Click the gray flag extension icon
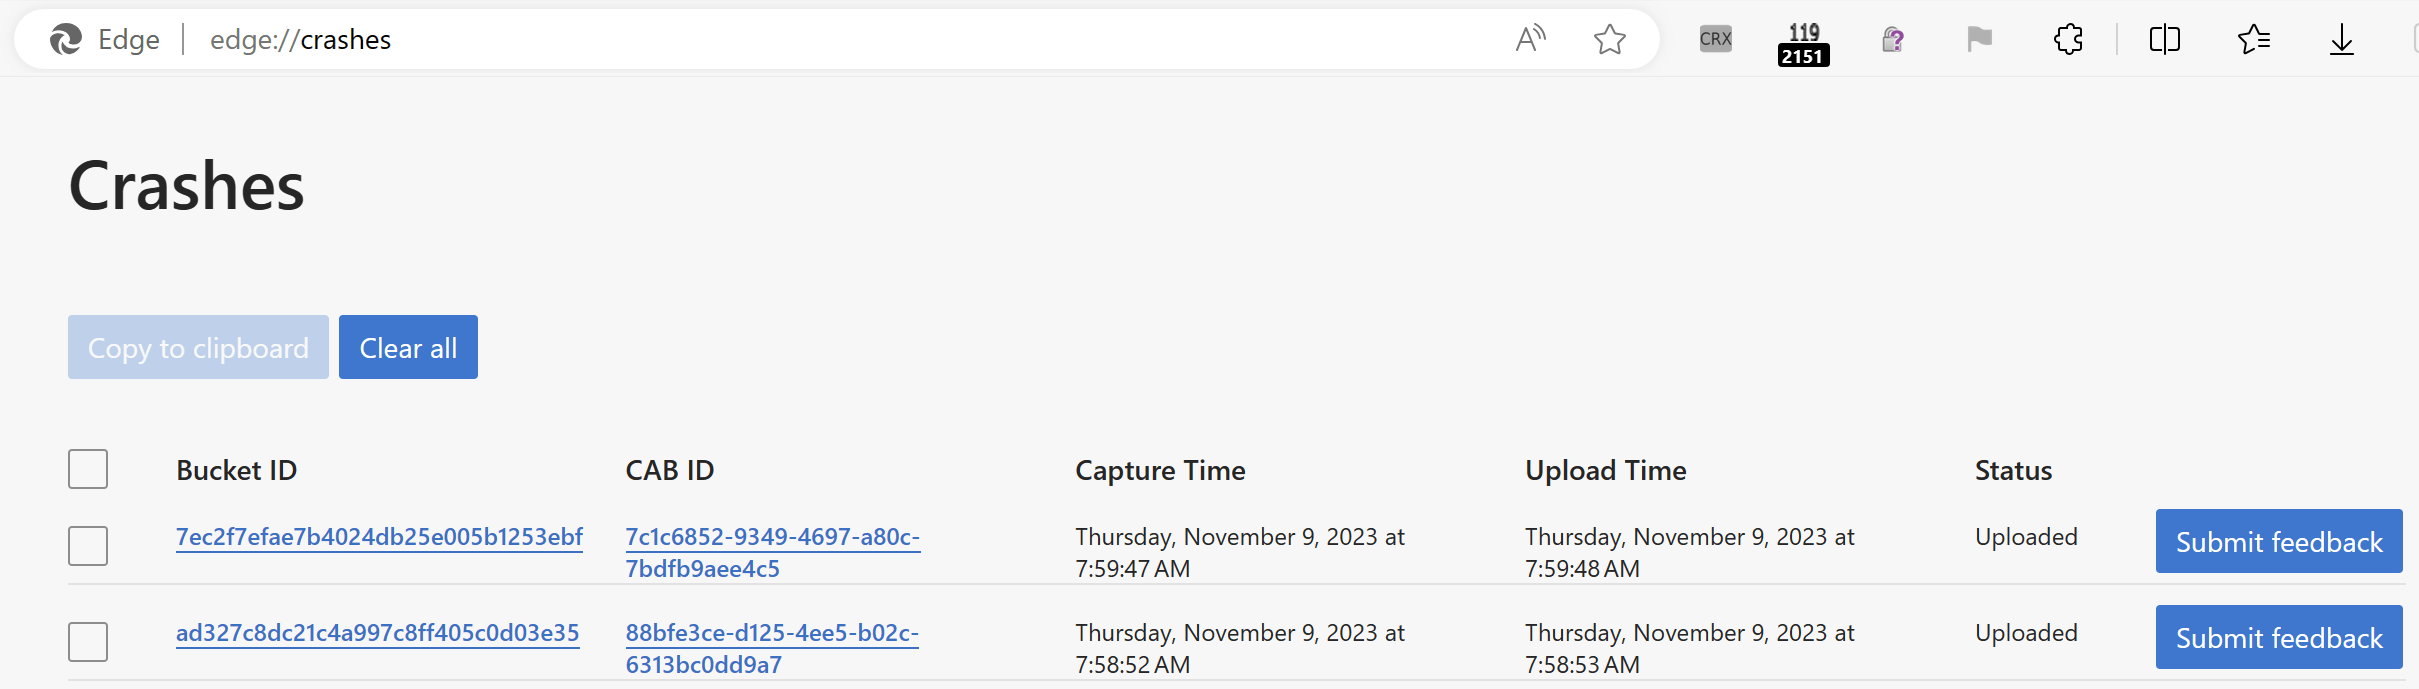This screenshot has height=689, width=2419. click(x=1979, y=39)
